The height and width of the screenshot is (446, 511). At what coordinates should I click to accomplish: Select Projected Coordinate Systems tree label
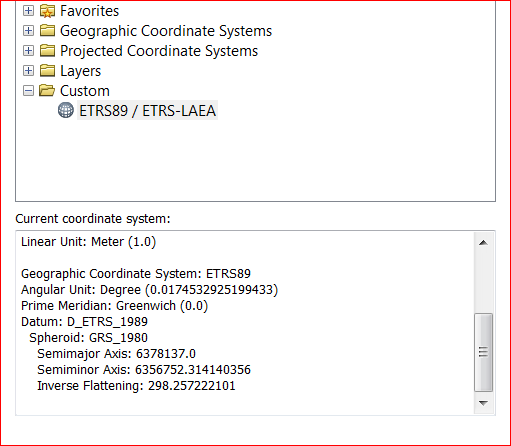pyautogui.click(x=159, y=51)
